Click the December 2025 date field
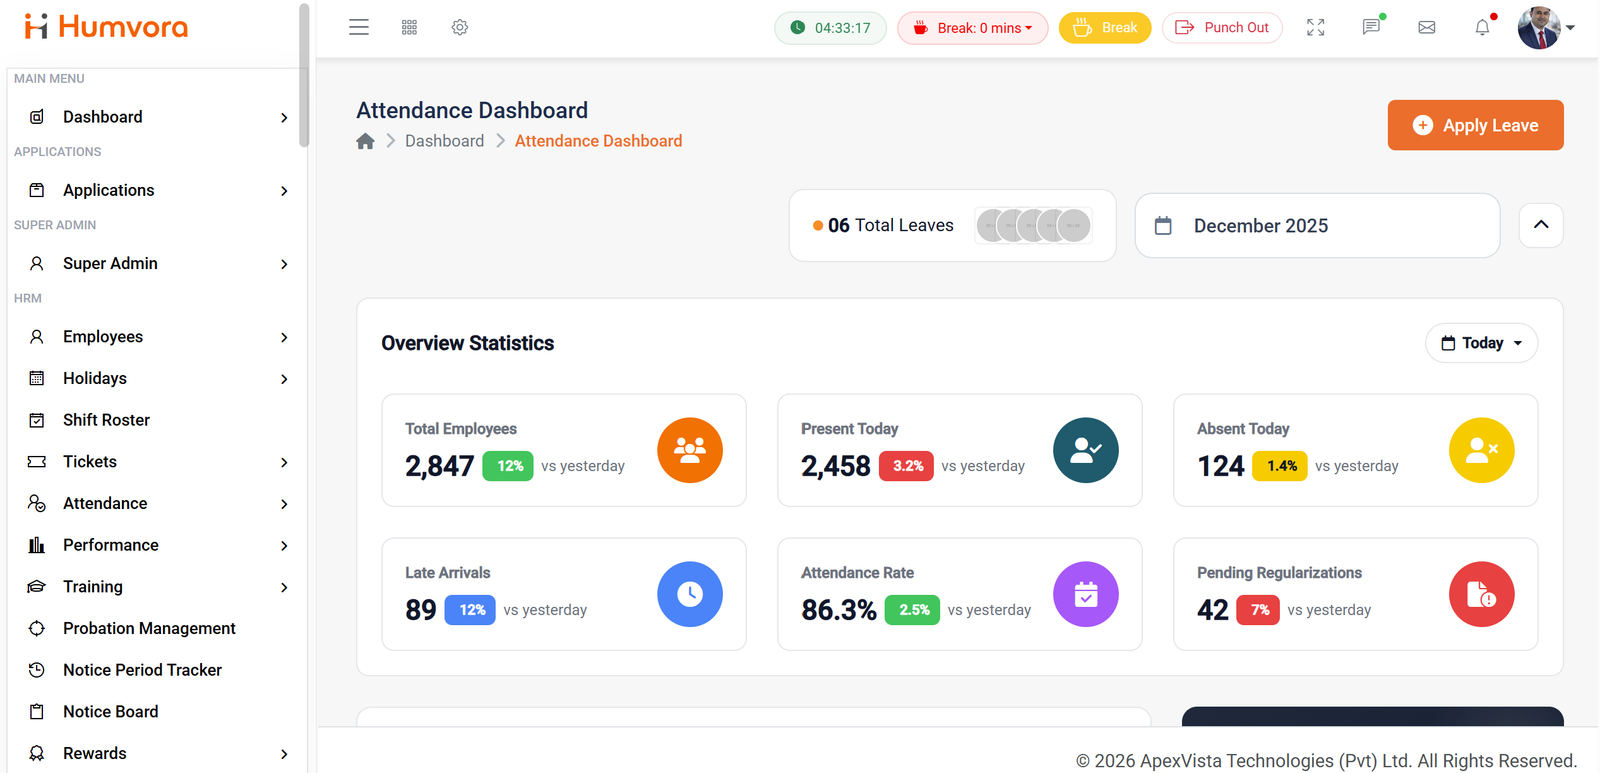The image size is (1600, 773). 1317,226
